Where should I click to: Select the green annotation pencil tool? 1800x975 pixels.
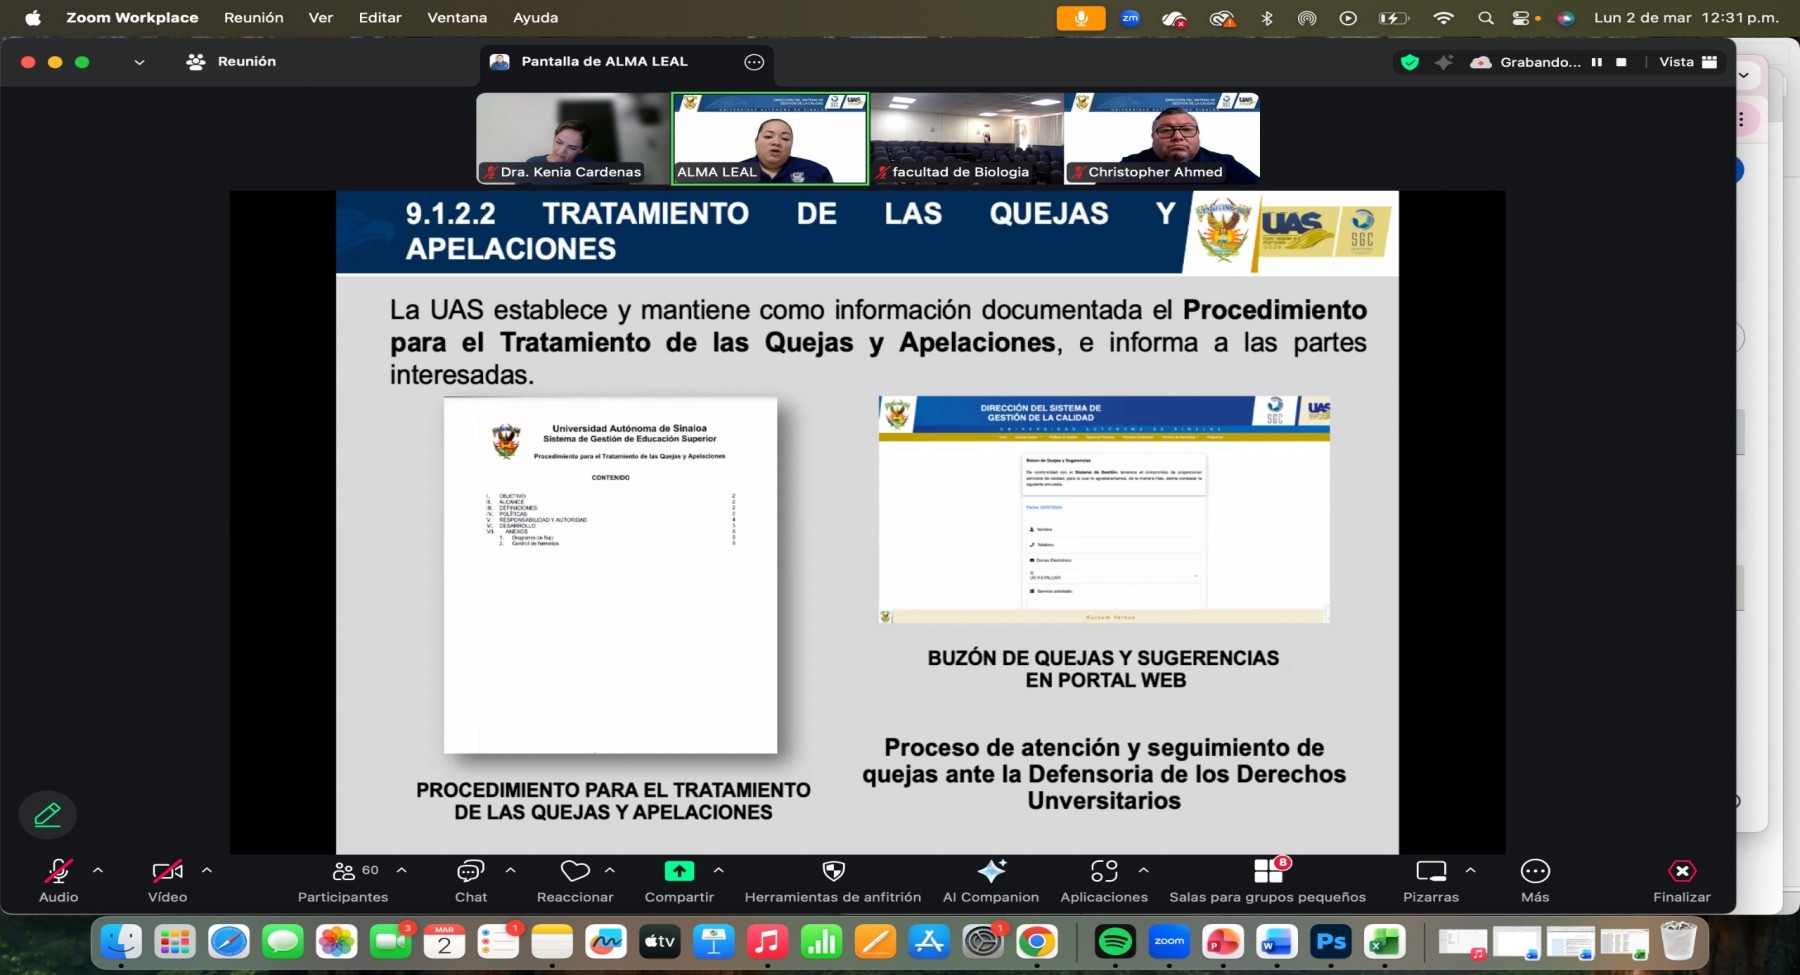47,815
